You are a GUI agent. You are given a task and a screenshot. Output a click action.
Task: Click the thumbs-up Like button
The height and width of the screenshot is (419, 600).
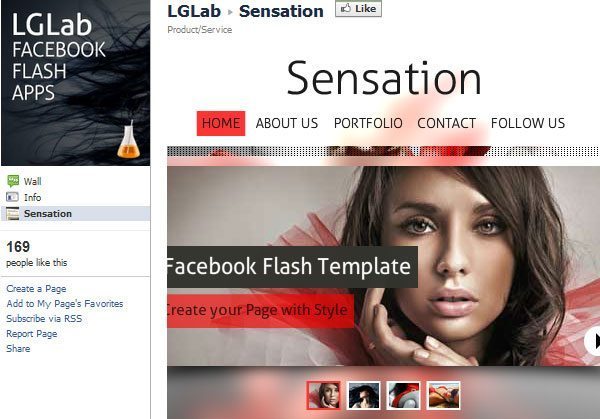point(358,9)
